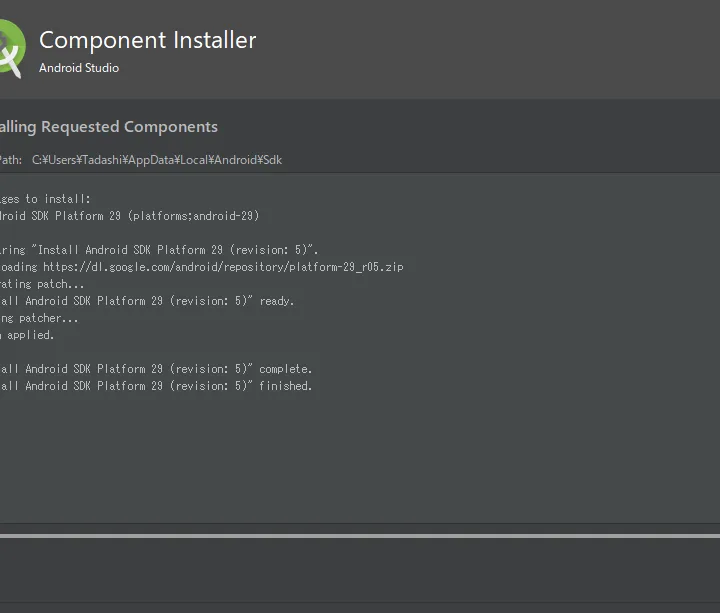Click the header banner background
The height and width of the screenshot is (613, 720).
(459, 49)
